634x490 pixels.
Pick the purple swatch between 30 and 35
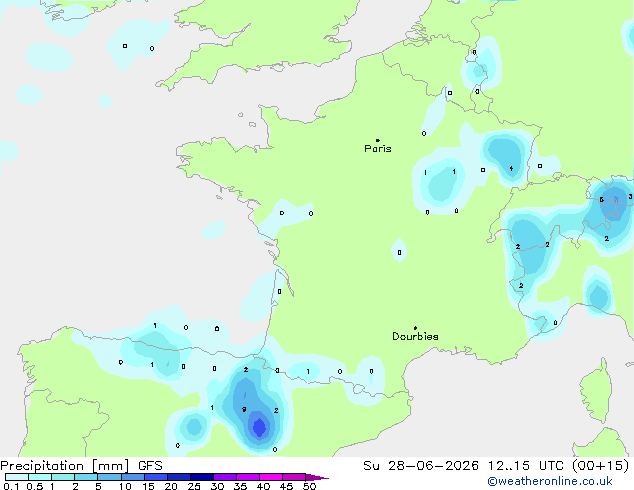coord(225,477)
